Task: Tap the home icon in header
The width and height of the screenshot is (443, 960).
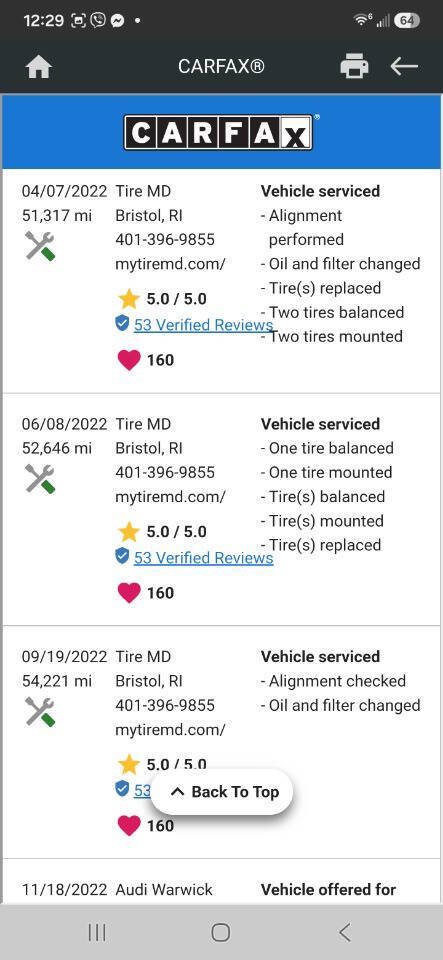Action: point(39,67)
